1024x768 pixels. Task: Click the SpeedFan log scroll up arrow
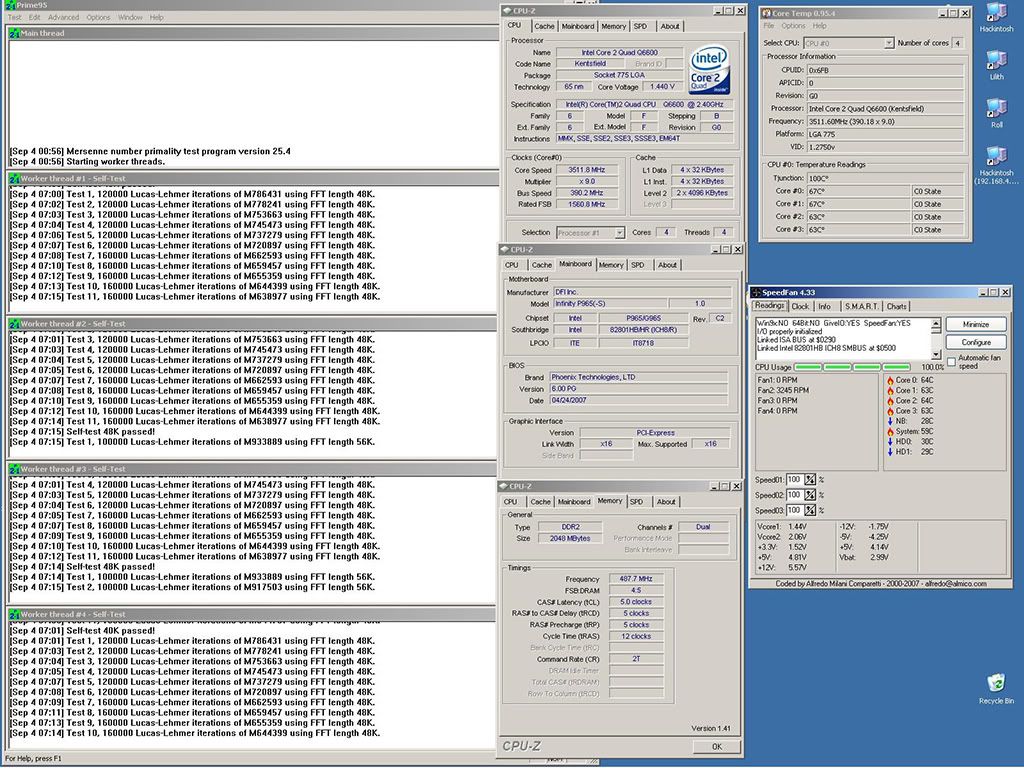pyautogui.click(x=936, y=324)
